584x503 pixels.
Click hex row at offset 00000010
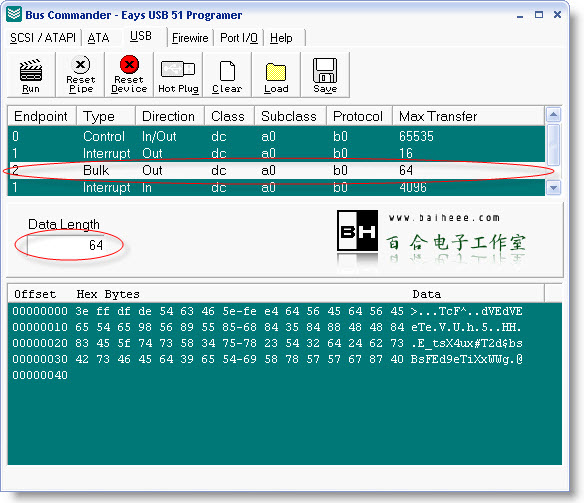(x=267, y=327)
